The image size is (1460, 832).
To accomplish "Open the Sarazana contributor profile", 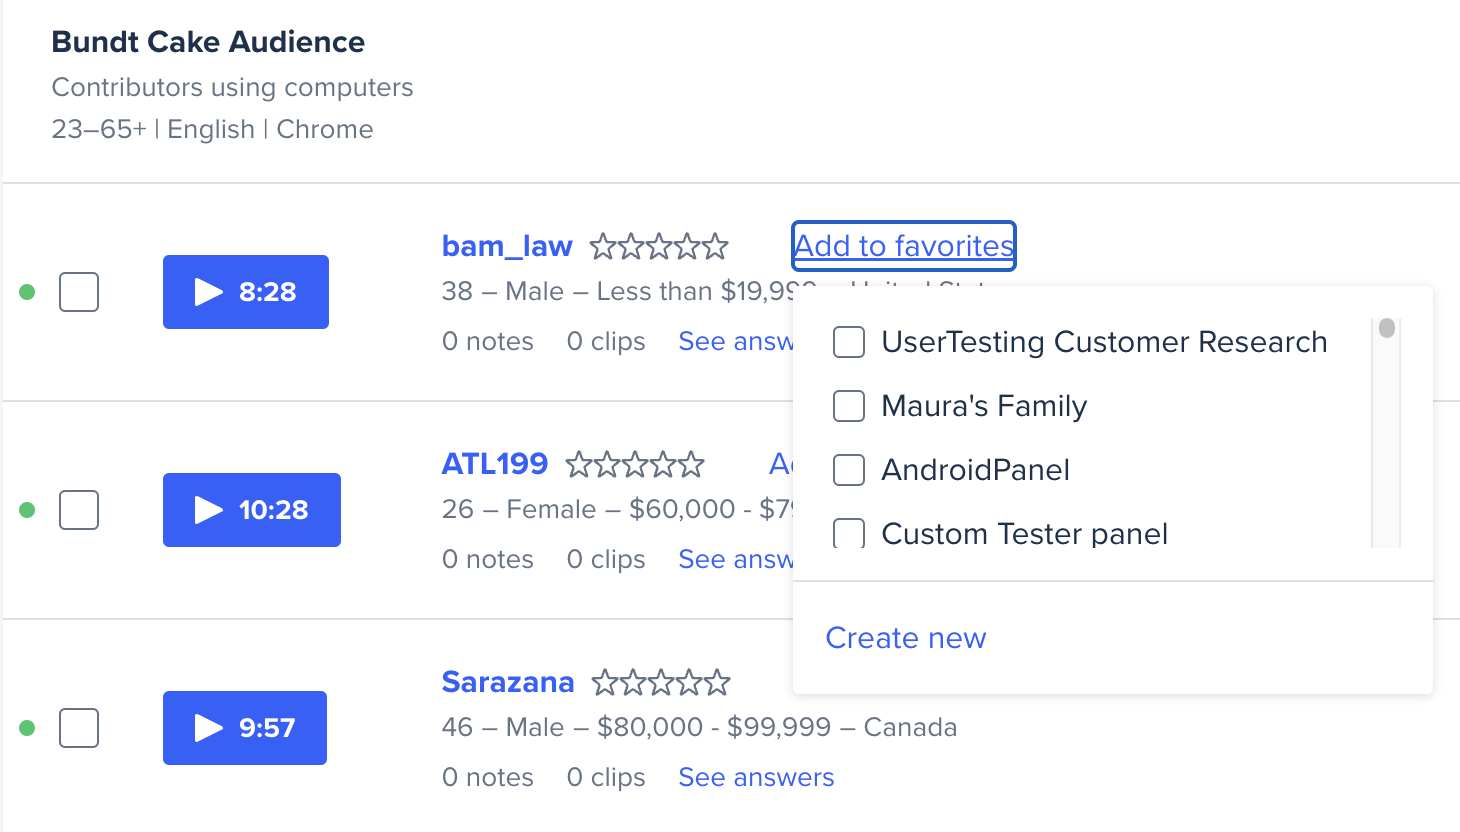I will click(508, 682).
